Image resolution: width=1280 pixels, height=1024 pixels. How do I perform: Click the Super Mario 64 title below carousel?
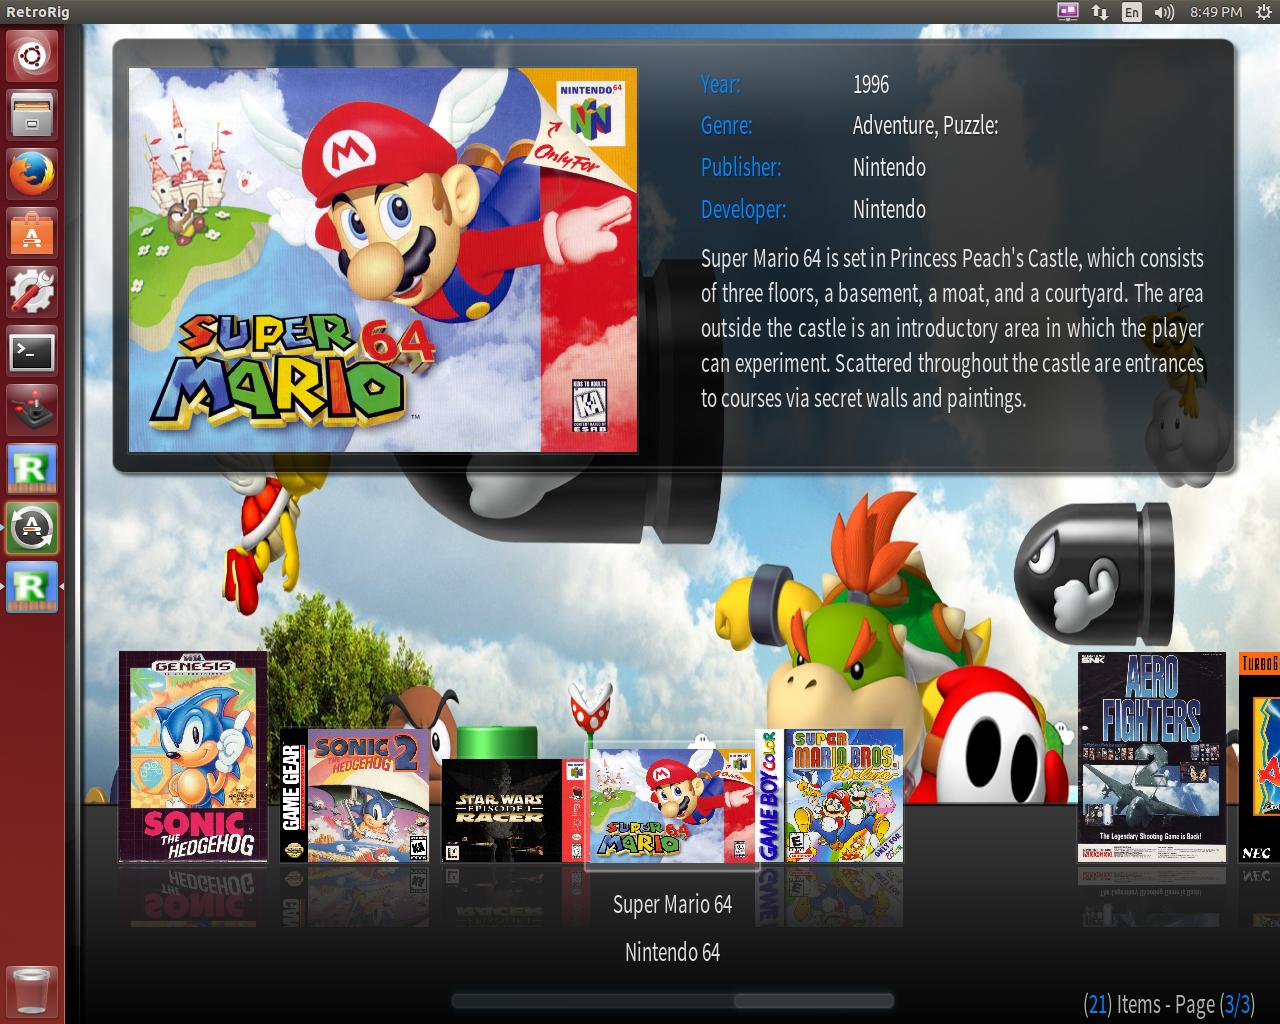[672, 905]
